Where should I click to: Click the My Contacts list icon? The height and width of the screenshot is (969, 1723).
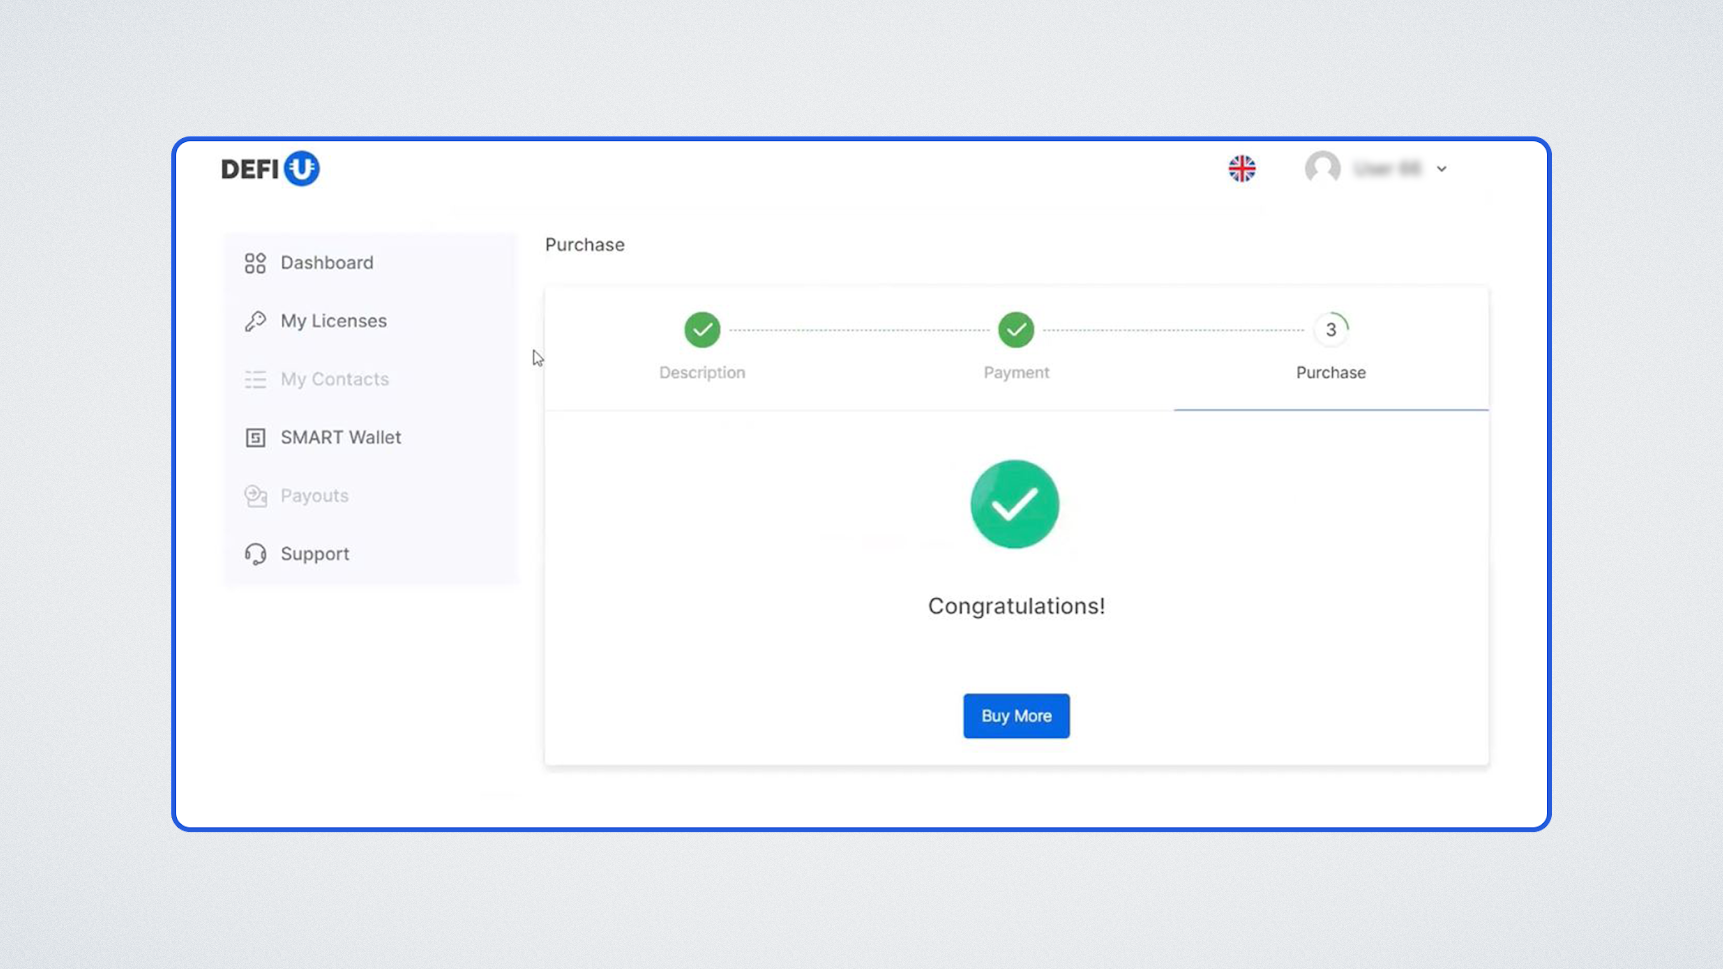tap(255, 379)
